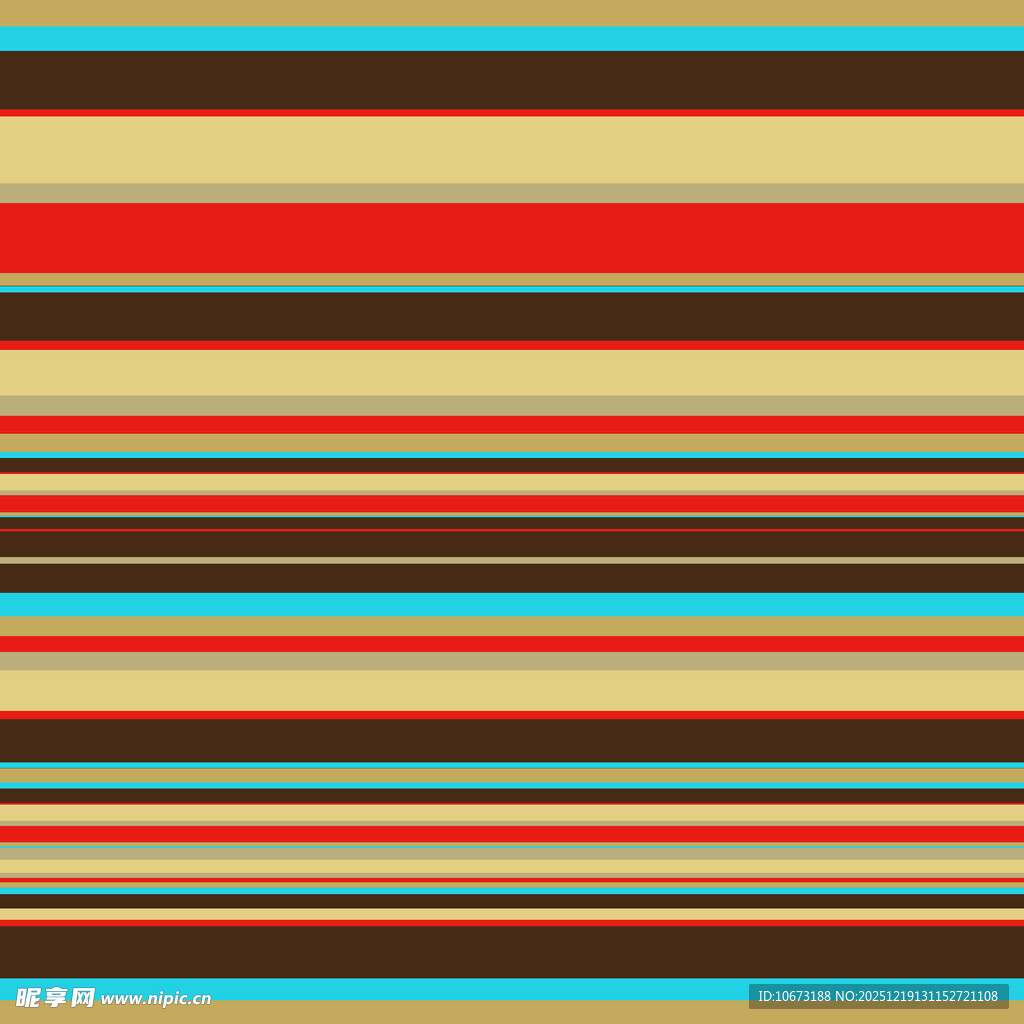
Task: Click the gold stripe directly below the widest red band
Action: click(x=512, y=279)
